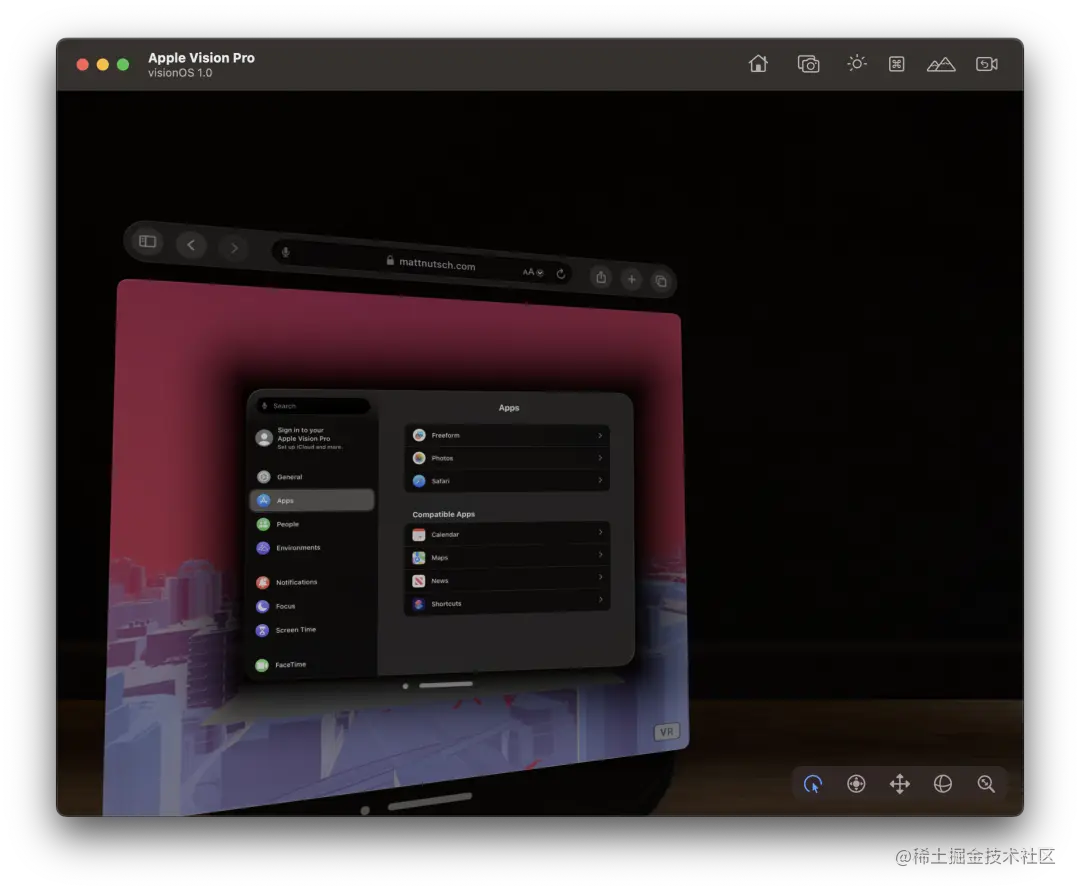Select Focus in Settings sidebar
This screenshot has width=1080, height=891.
[313, 606]
